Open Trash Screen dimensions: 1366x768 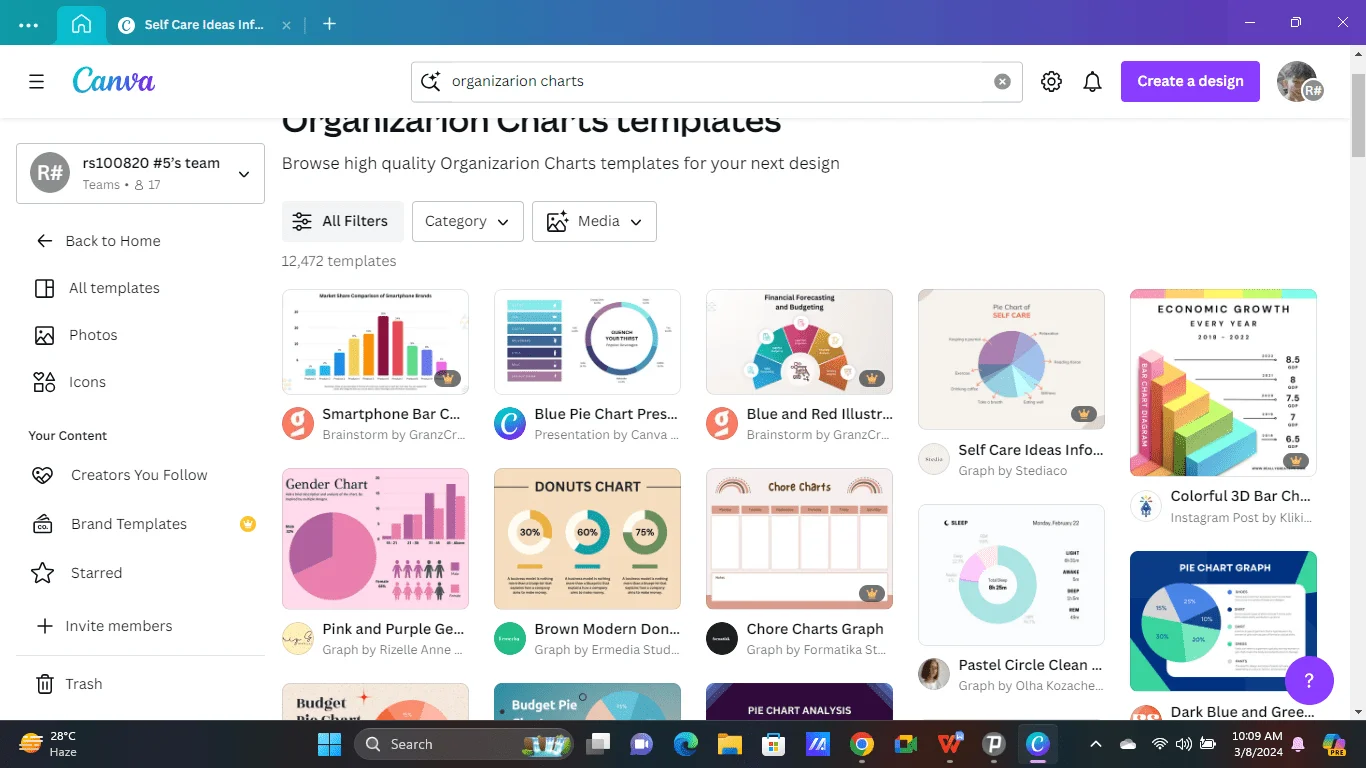coord(84,684)
